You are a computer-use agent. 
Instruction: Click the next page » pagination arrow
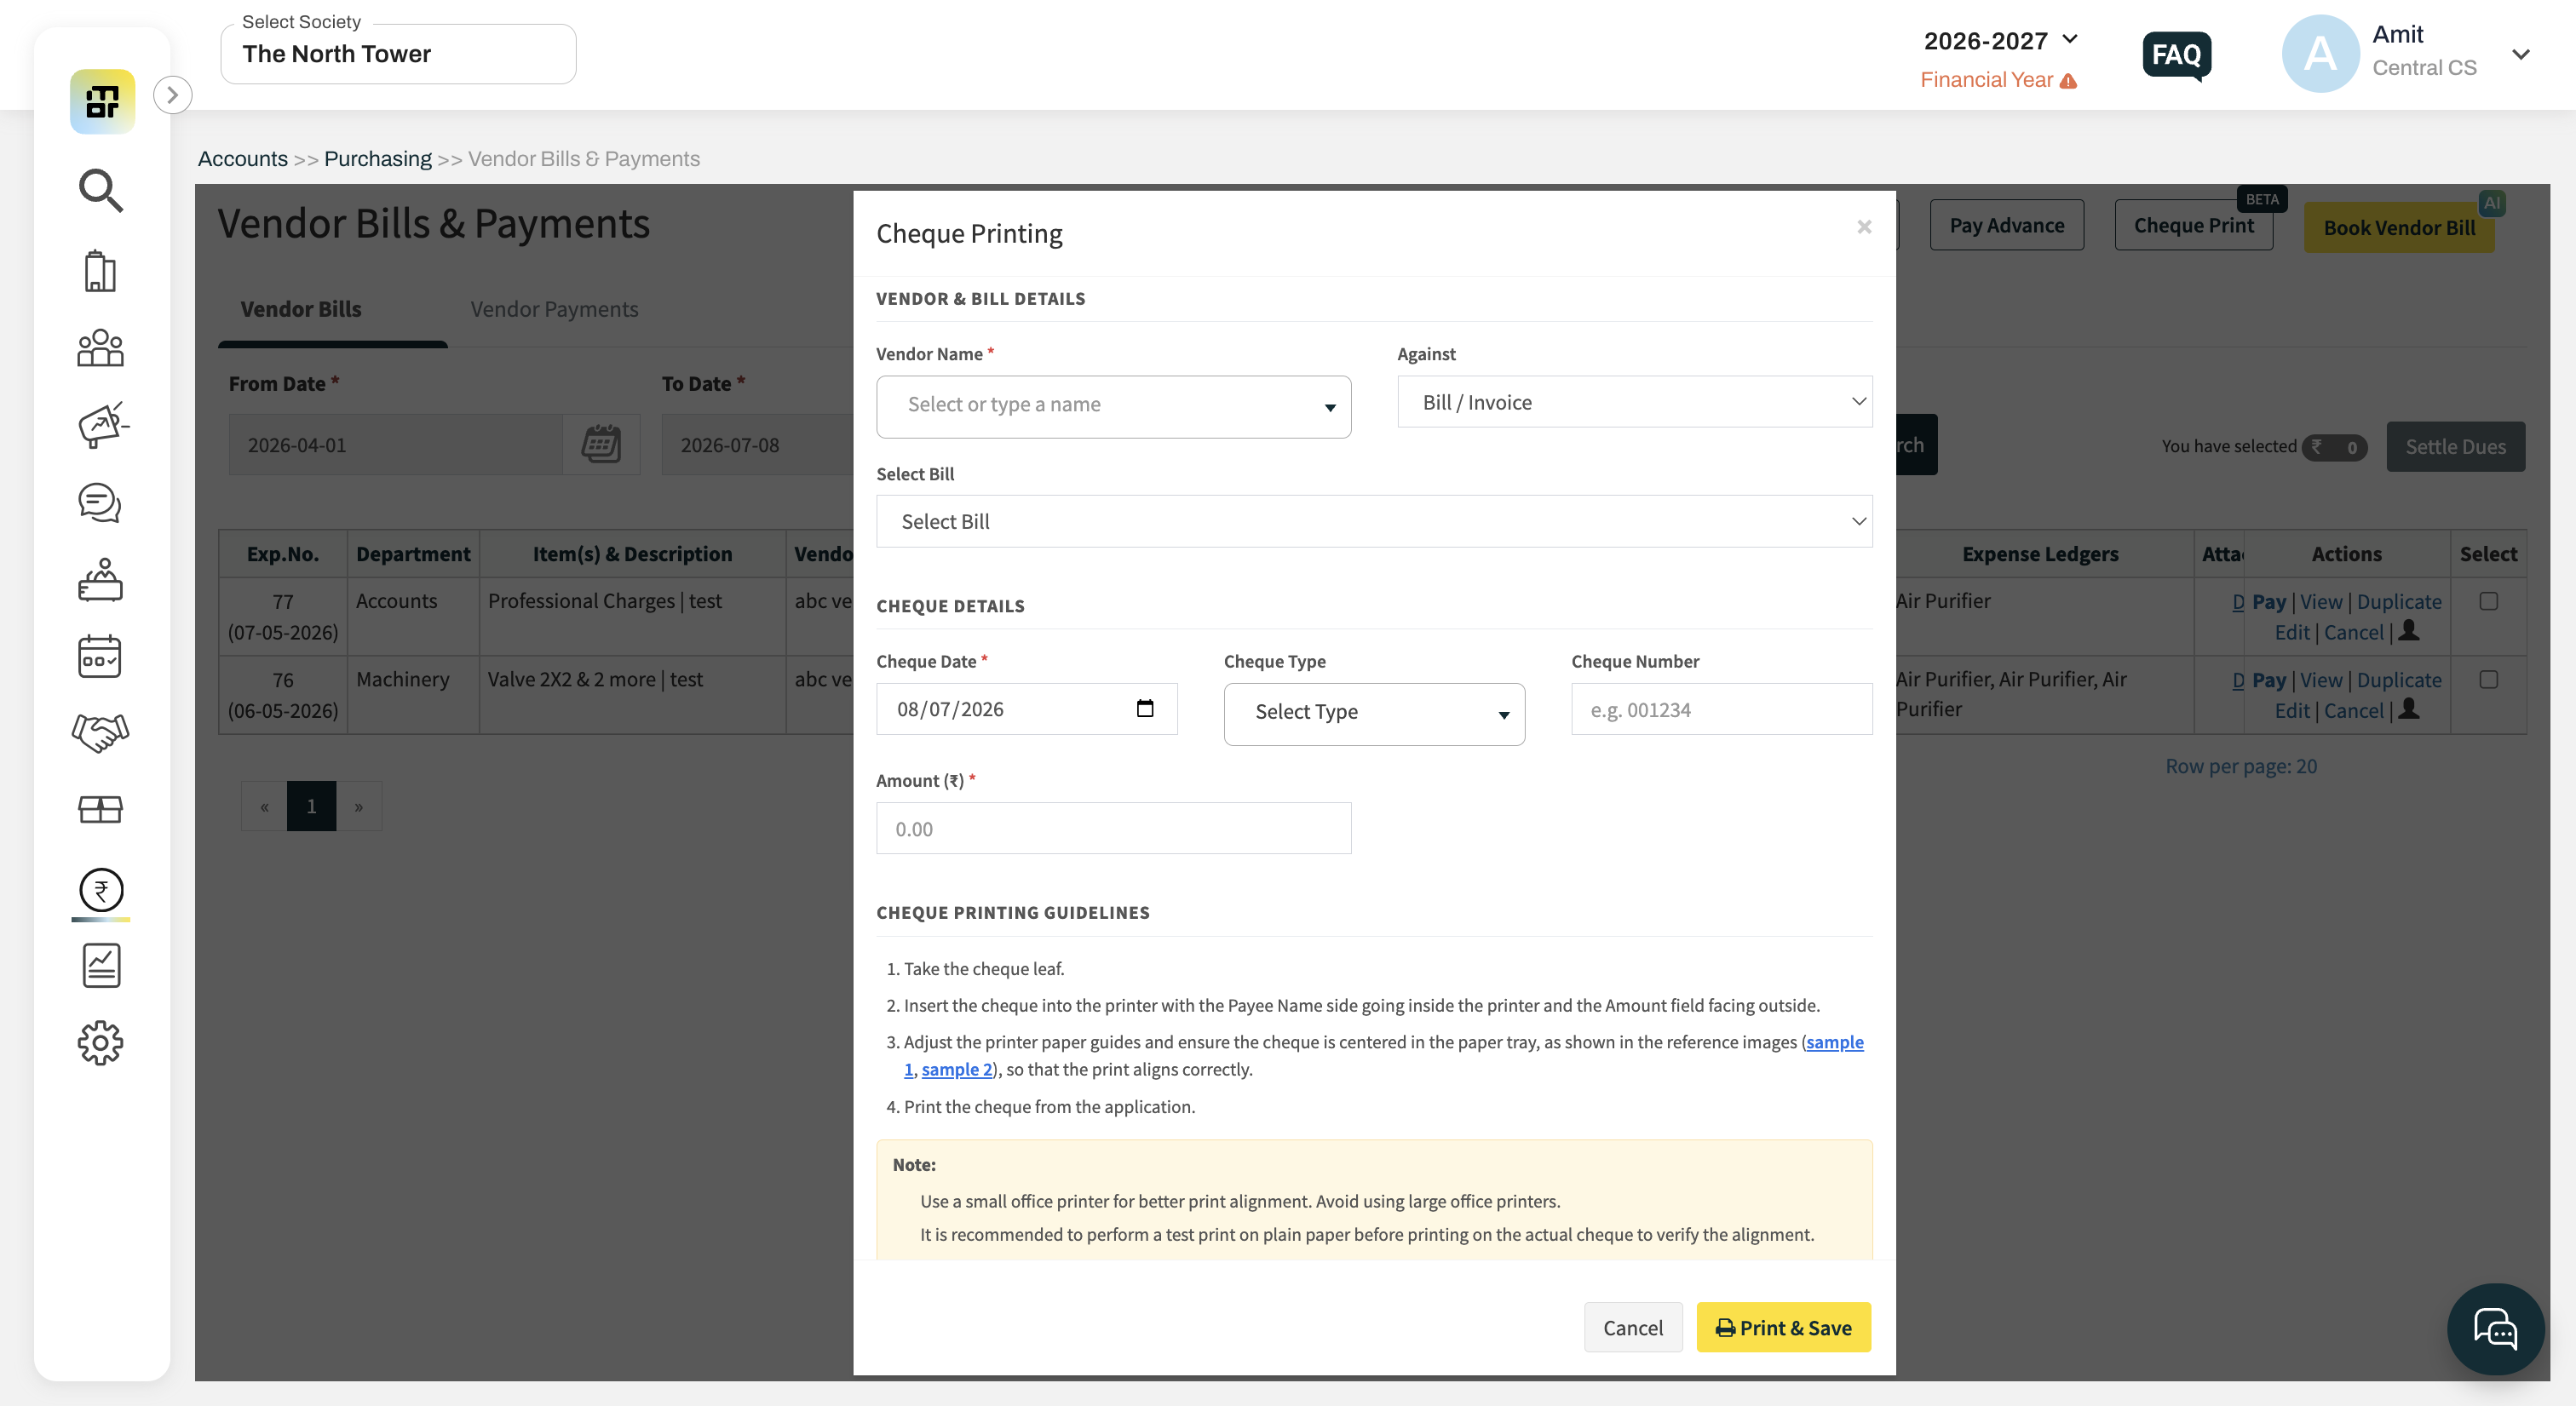click(359, 805)
